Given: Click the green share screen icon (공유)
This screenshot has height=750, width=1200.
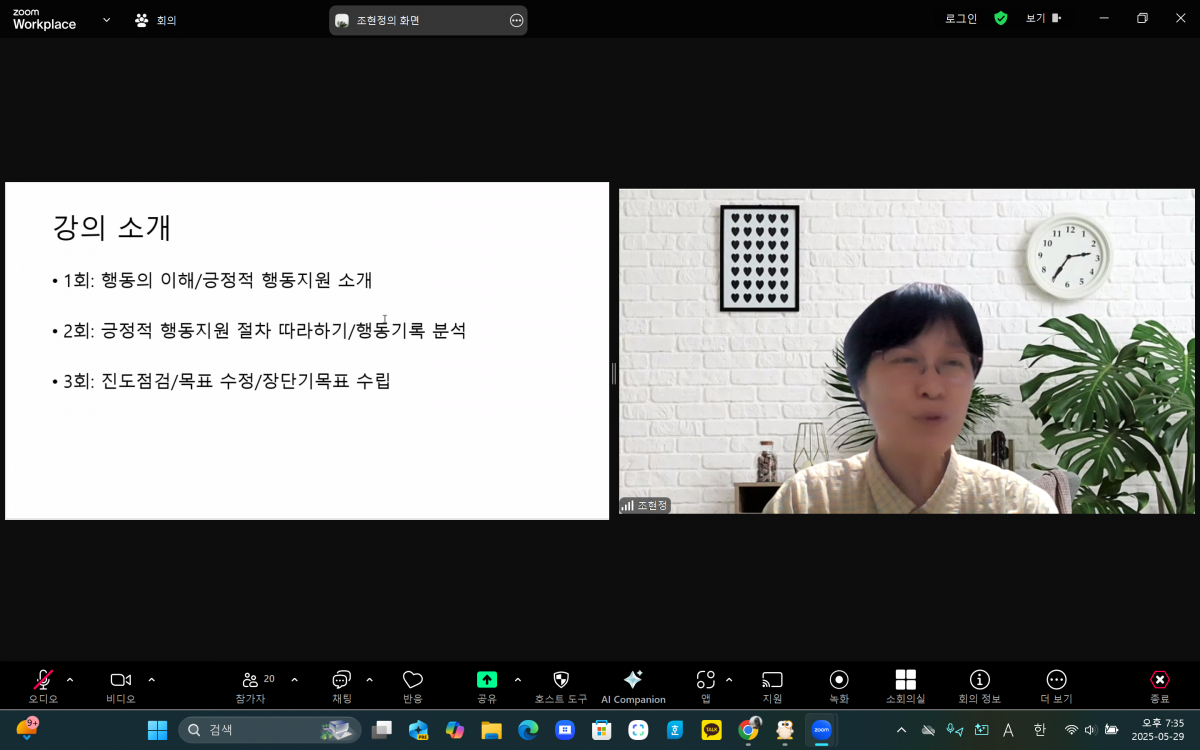Looking at the screenshot, I should coord(487,681).
